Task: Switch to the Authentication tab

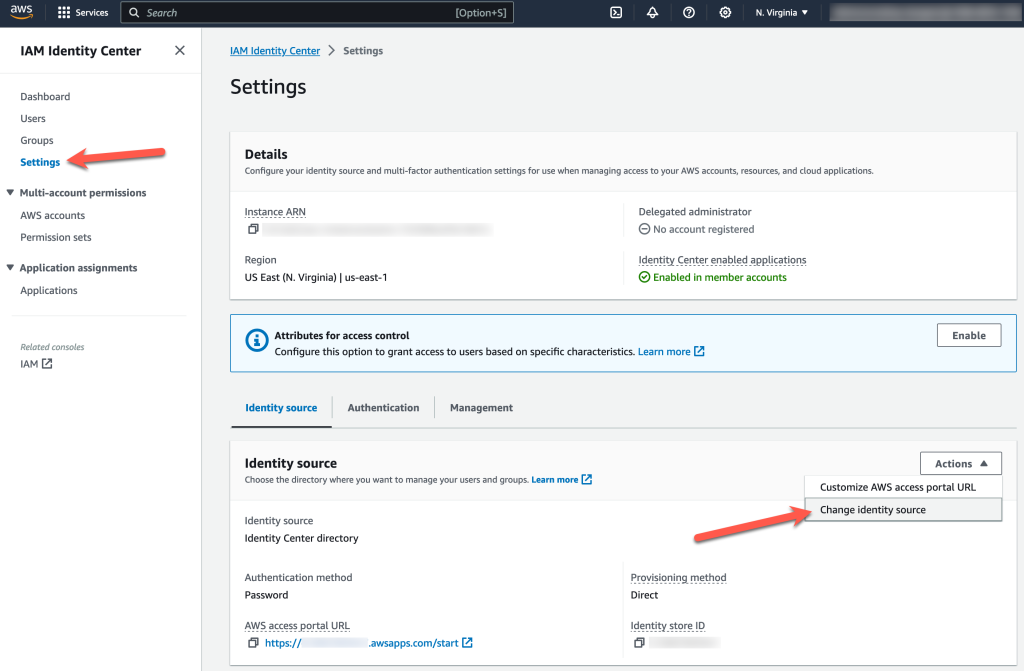Action: (x=383, y=407)
